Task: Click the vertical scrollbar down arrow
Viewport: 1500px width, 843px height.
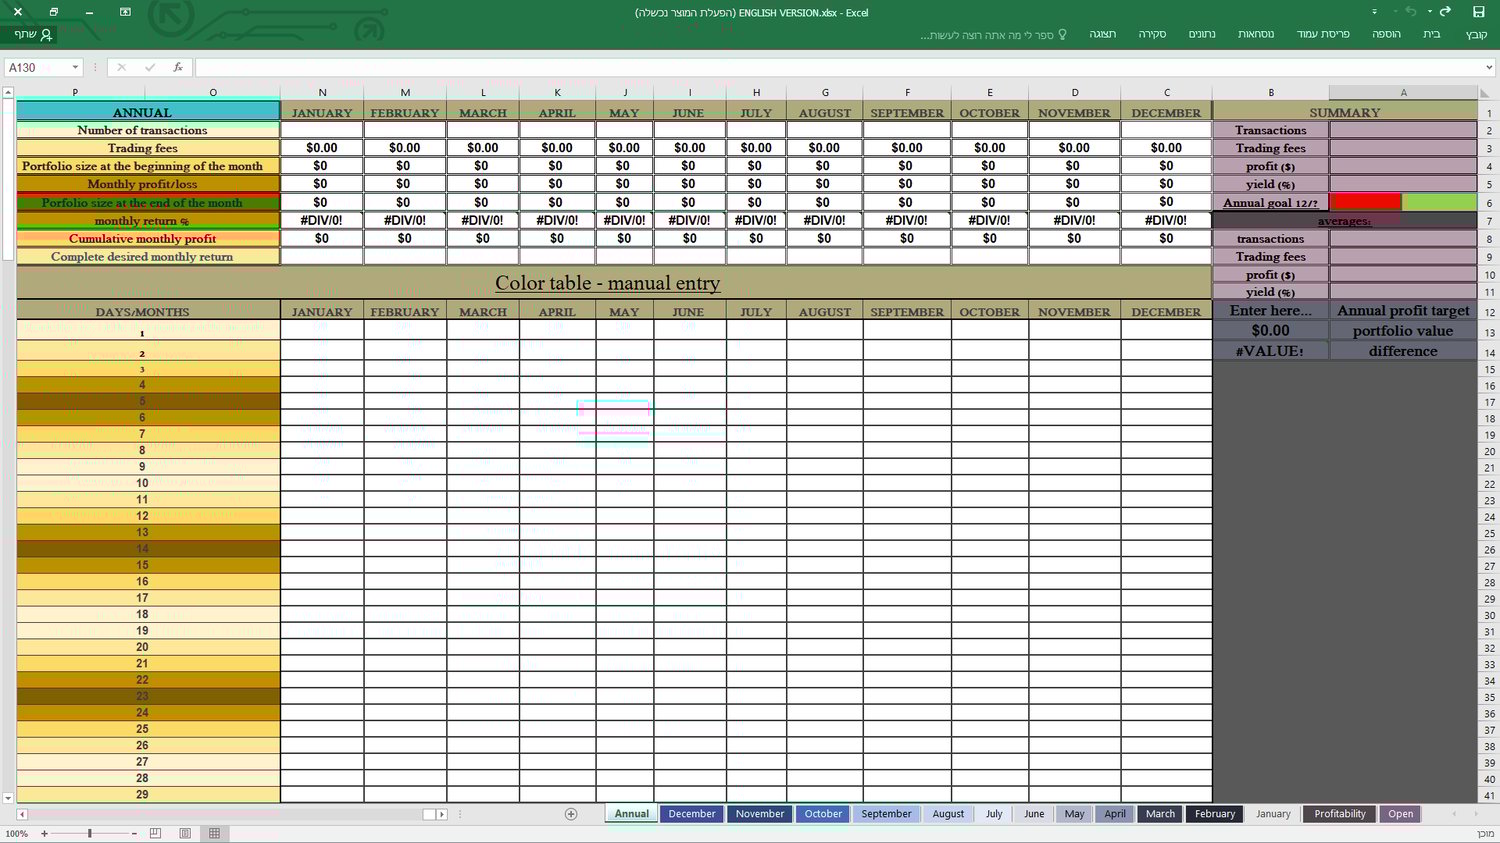Action: (x=8, y=798)
